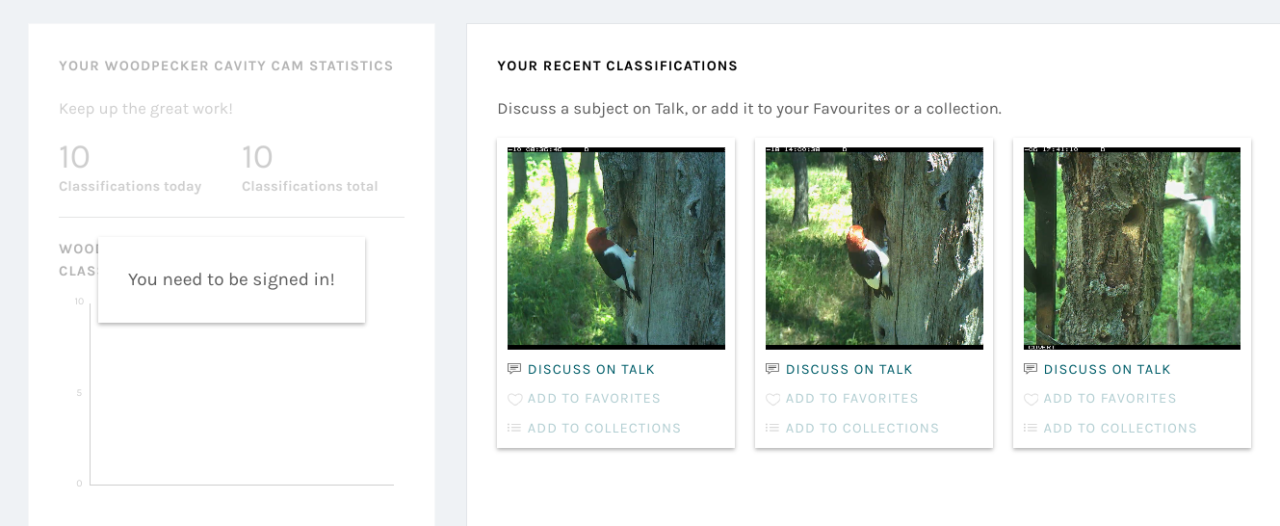The image size is (1280, 526).
Task: Click the collections list icon under second image
Action: pyautogui.click(x=772, y=428)
